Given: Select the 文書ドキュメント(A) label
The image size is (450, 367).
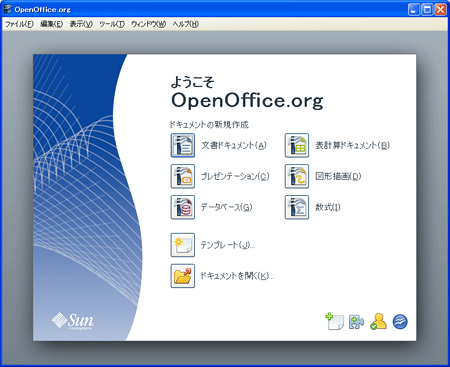Looking at the screenshot, I should pos(234,145).
